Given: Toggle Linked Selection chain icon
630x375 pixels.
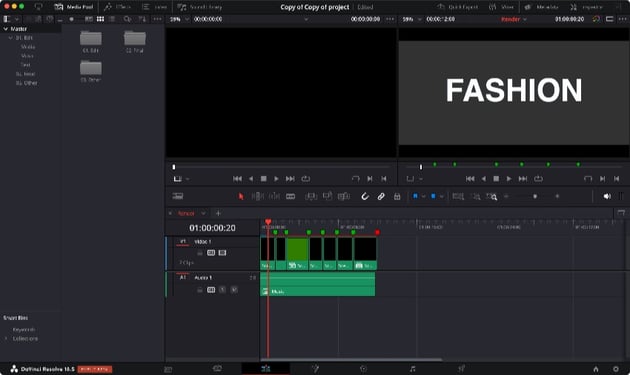Looking at the screenshot, I should tap(381, 196).
